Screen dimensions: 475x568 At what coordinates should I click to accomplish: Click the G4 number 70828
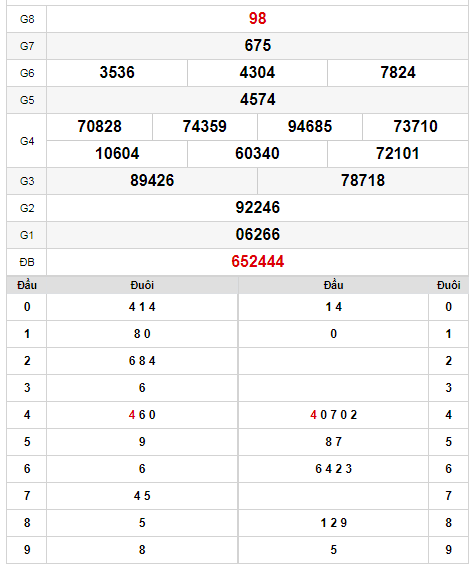[99, 127]
